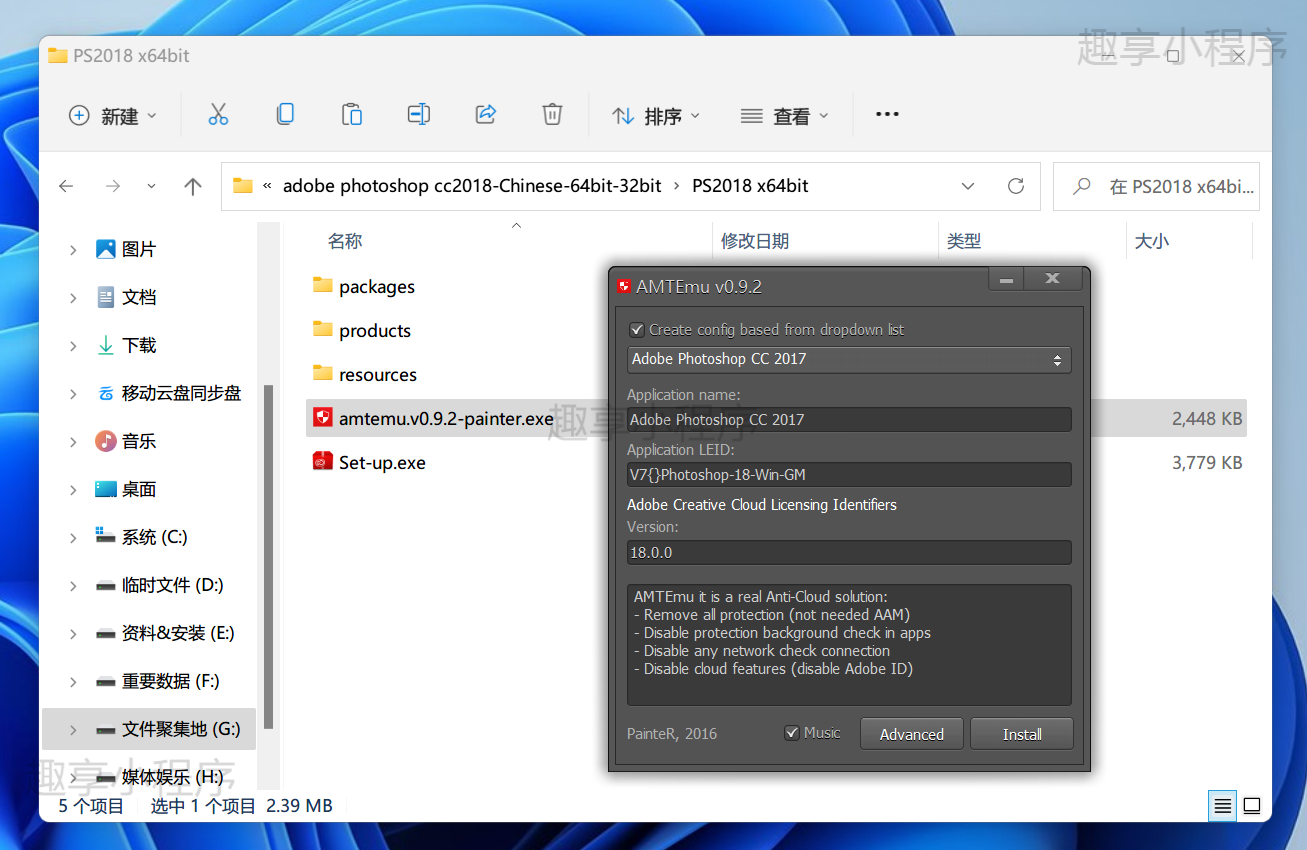Go back with the left arrow
Viewport: 1307px width, 850px height.
pos(66,186)
